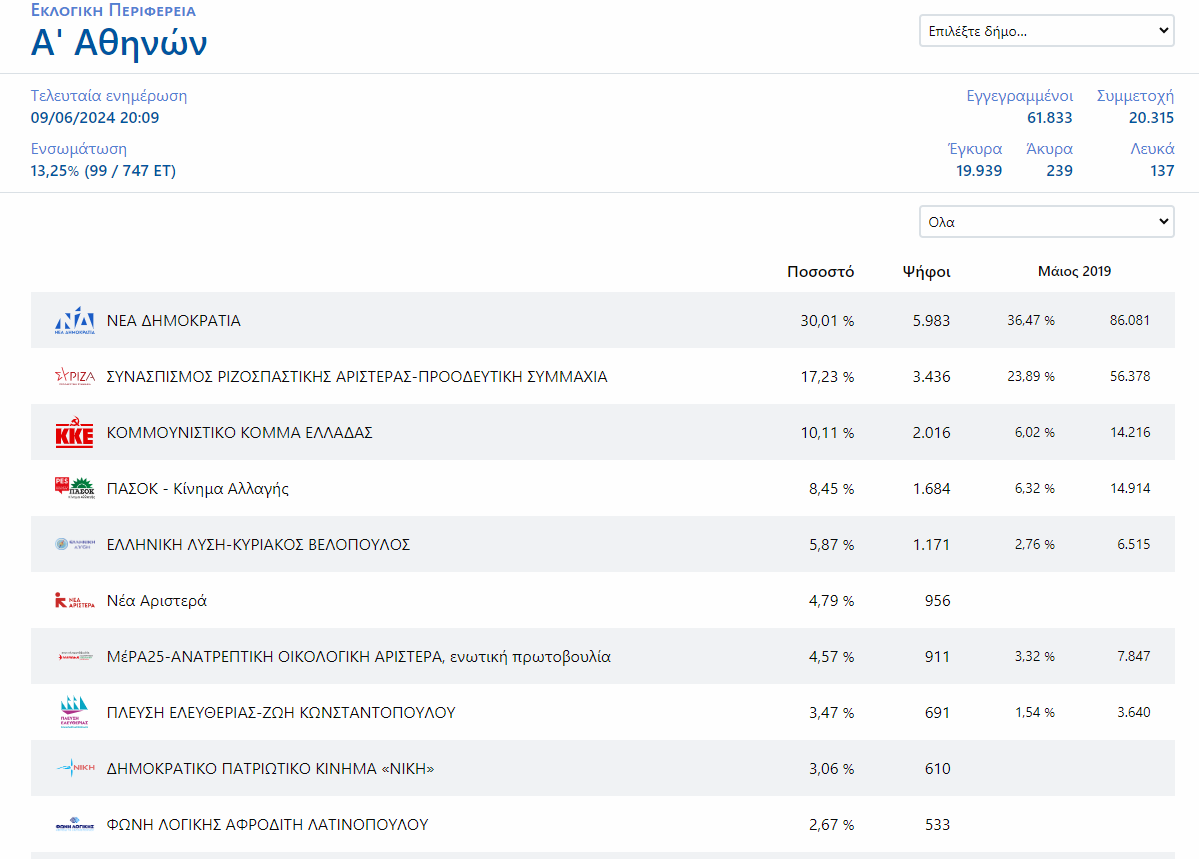Click the ΝΙΚΗ party logo
Screen dimensions: 1199x859
tap(74, 769)
